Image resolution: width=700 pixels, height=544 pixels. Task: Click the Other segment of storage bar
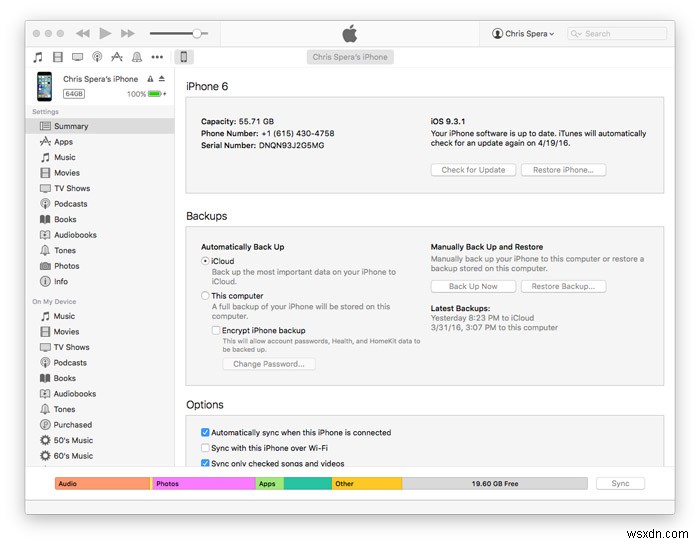point(367,484)
